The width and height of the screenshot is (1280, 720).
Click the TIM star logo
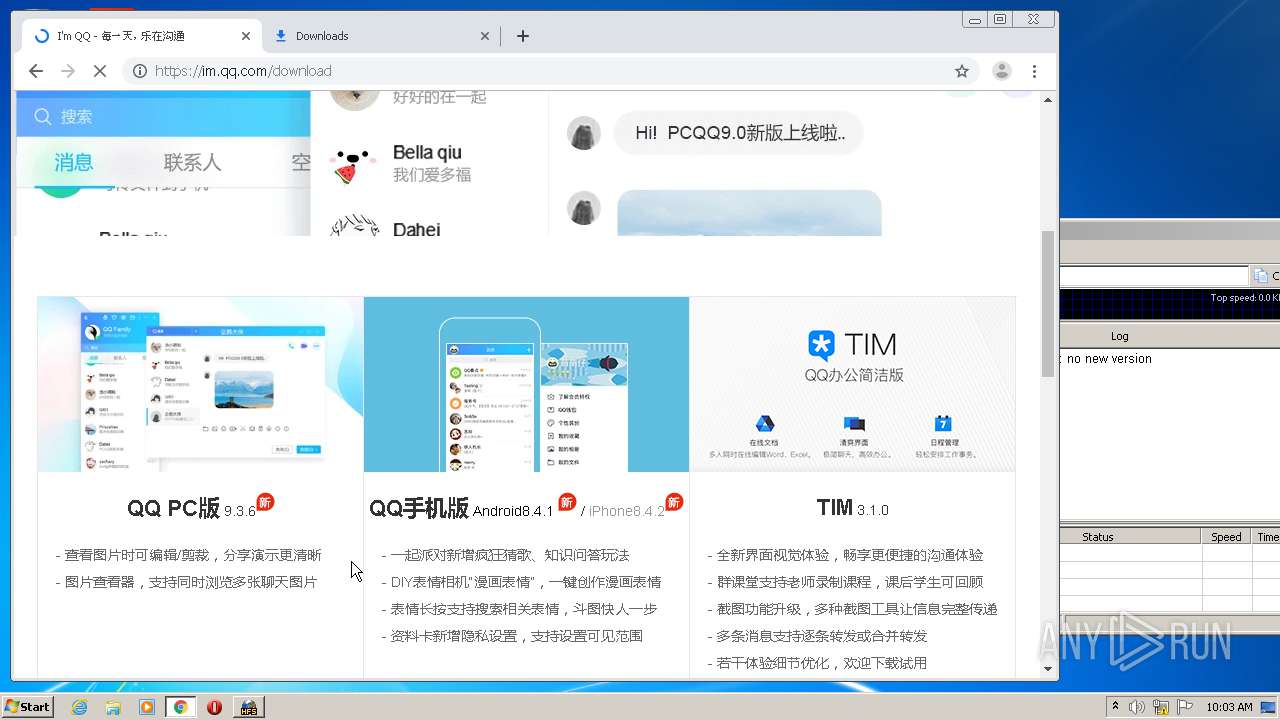tap(821, 345)
